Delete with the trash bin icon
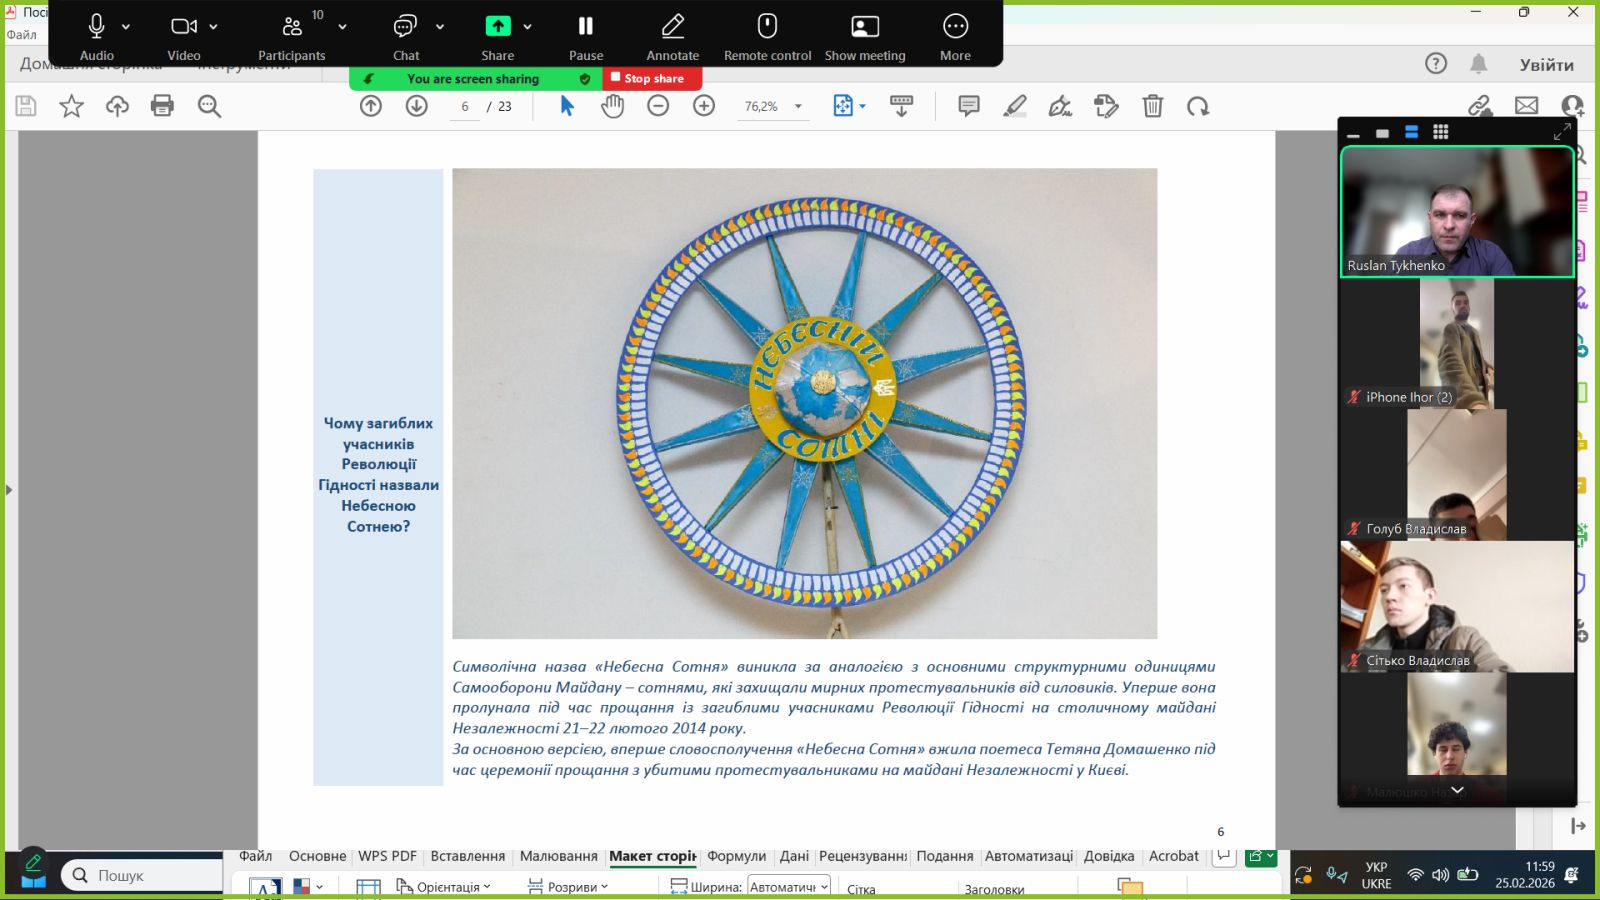Screen dimensions: 1600x900 (1153, 106)
